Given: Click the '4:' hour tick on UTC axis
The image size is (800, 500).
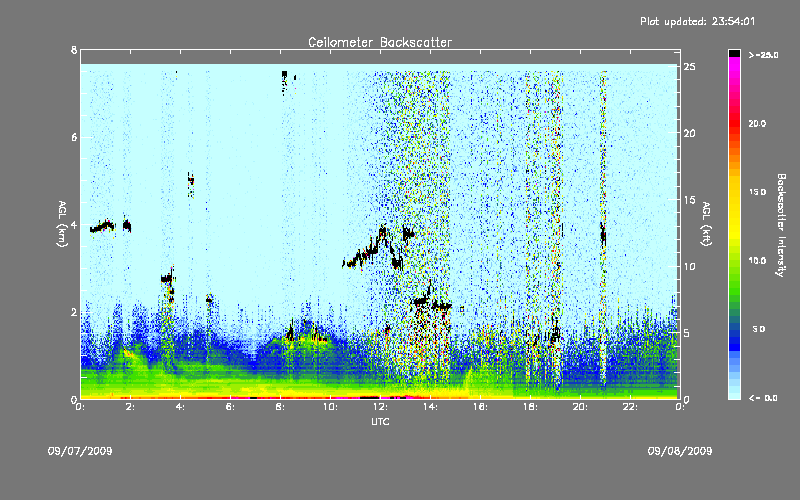Looking at the screenshot, I should click(180, 407).
